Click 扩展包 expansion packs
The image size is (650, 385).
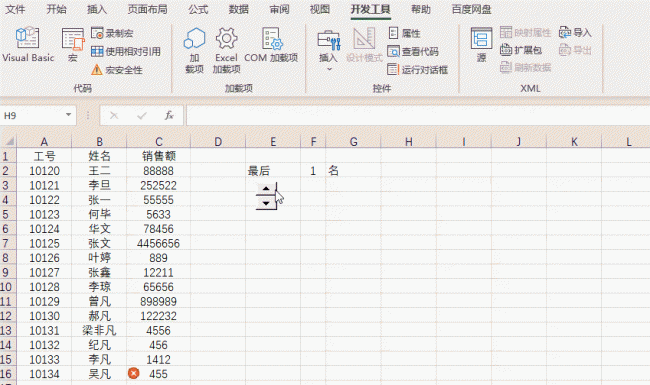click(521, 50)
